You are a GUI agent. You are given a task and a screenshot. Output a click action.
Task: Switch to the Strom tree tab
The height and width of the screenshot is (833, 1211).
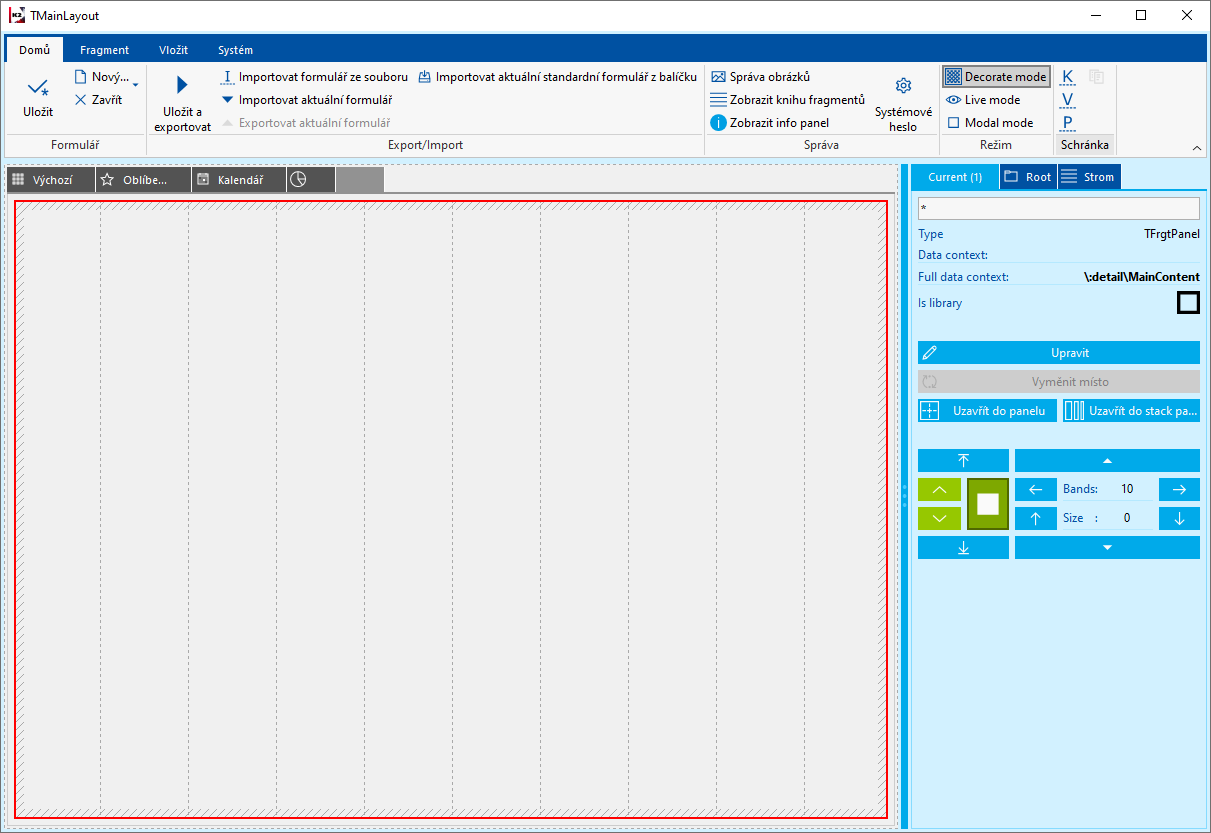[x=1088, y=177]
